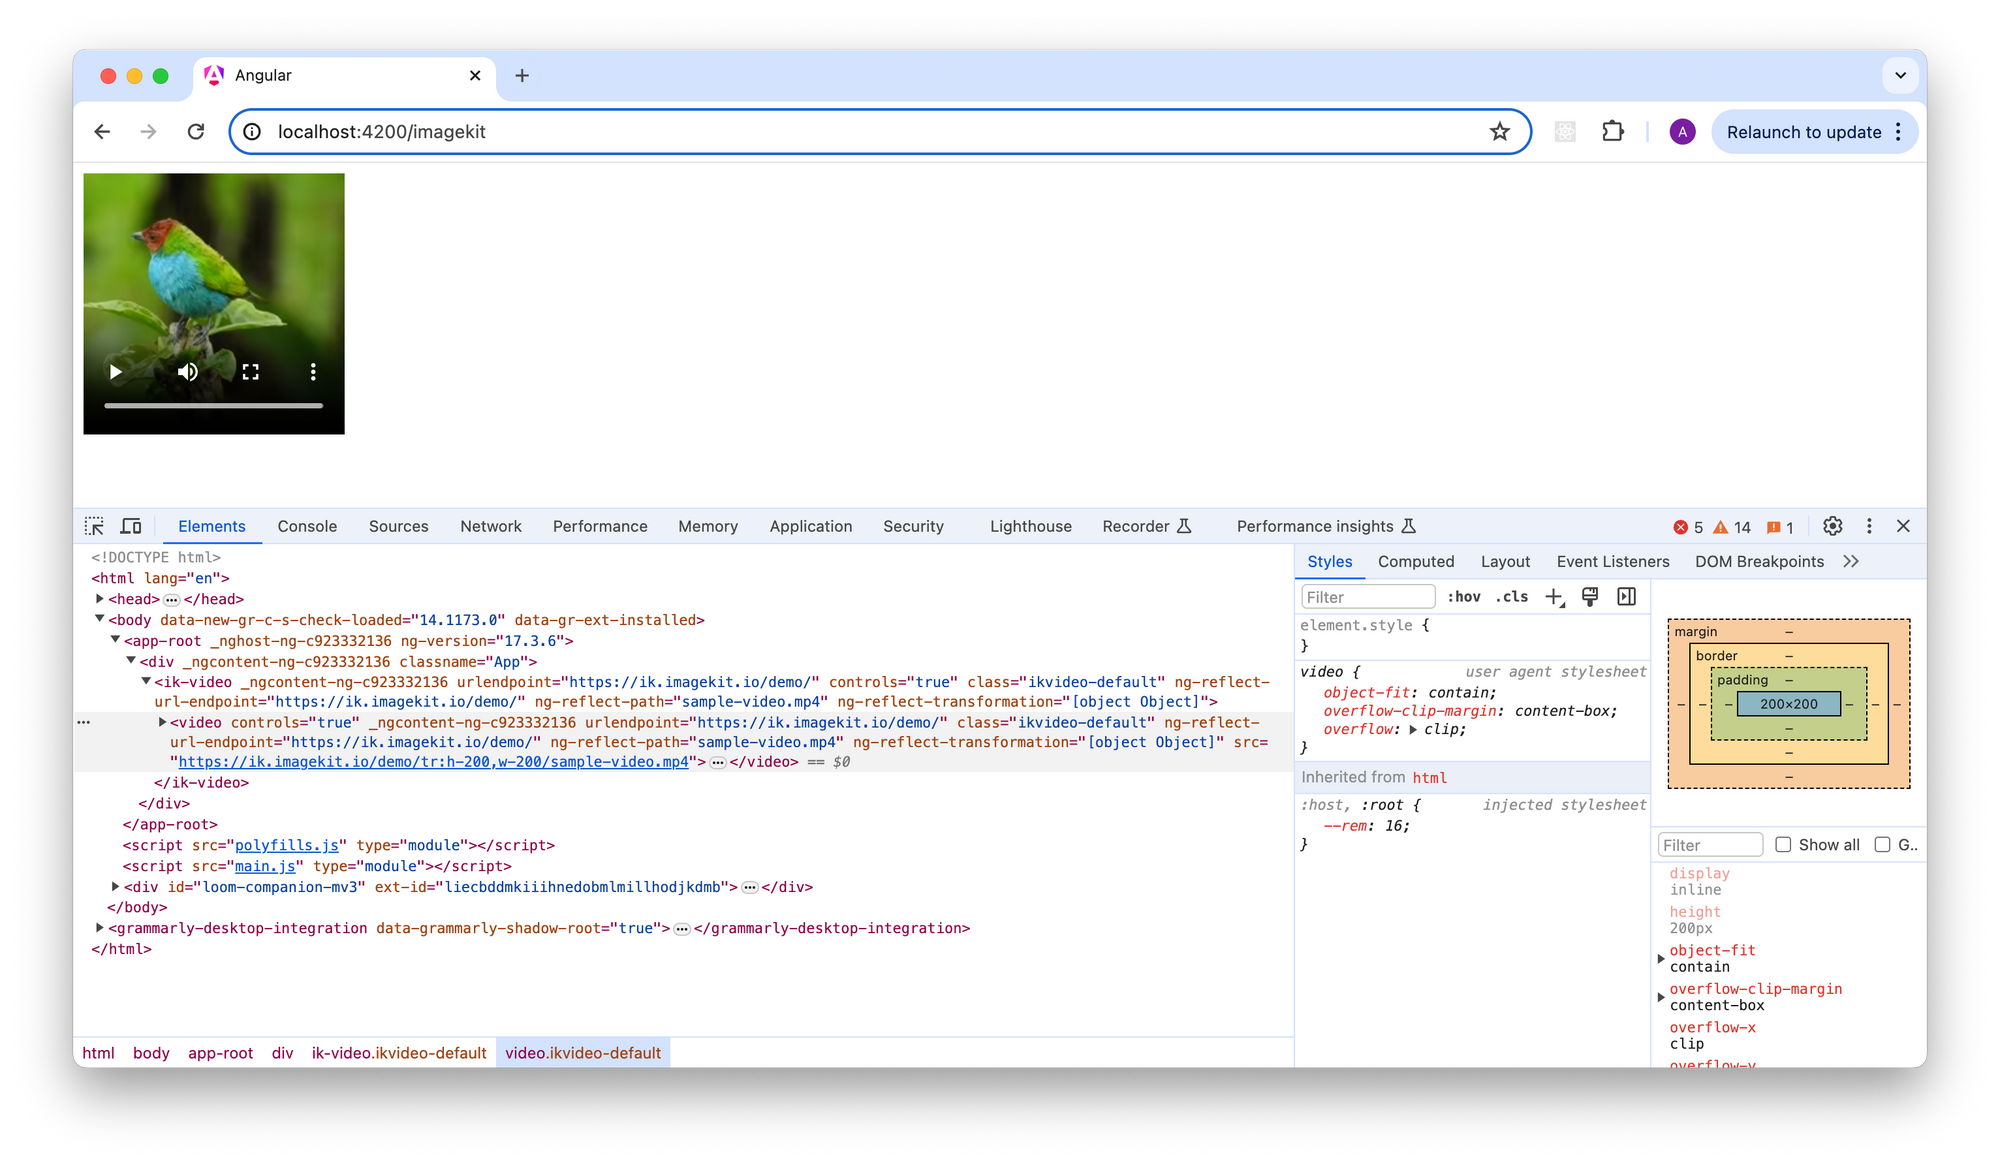Close the Angular tab
The image size is (2000, 1164).
coord(475,76)
